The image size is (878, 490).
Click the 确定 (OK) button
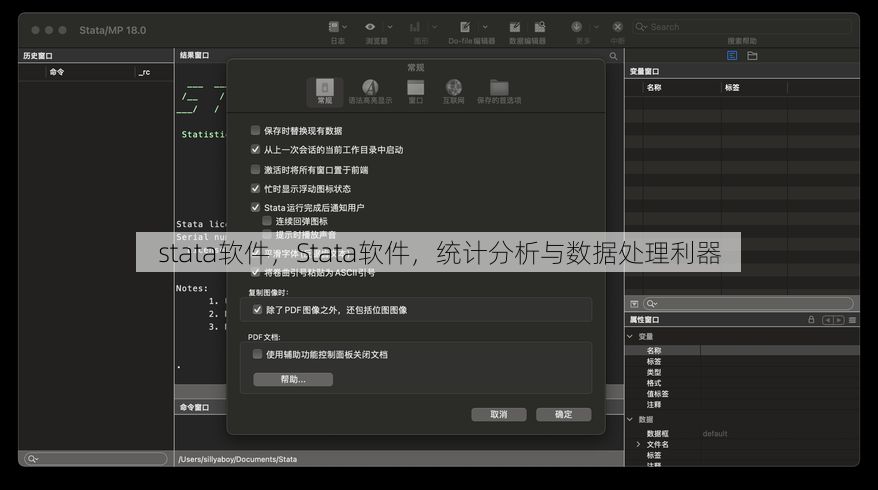coord(563,414)
